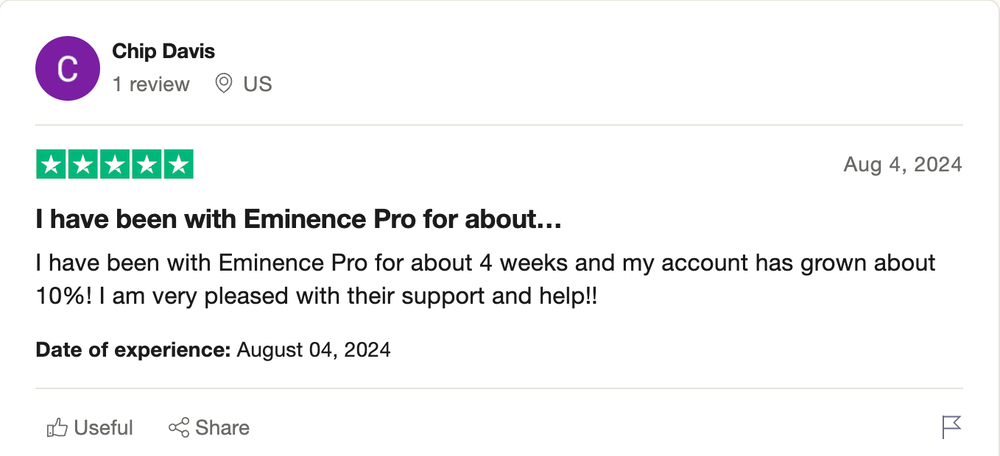
Task: Click the share network icon
Action: tap(179, 427)
